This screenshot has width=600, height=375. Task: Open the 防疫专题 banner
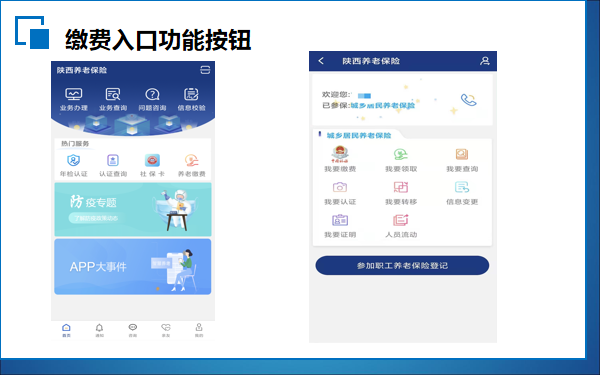coord(133,209)
